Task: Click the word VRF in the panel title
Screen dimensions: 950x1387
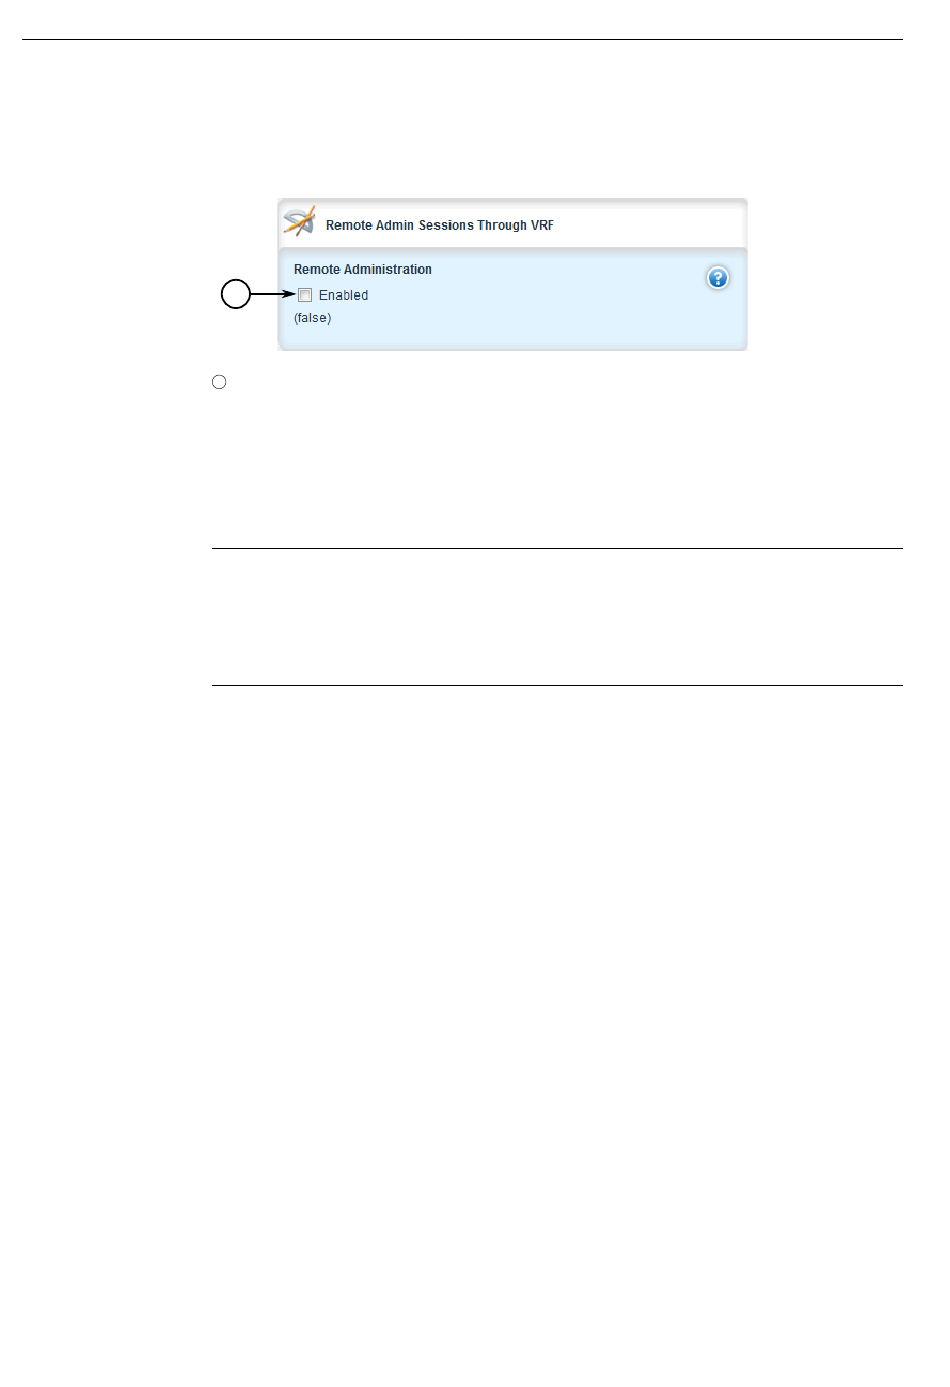Action: [542, 225]
